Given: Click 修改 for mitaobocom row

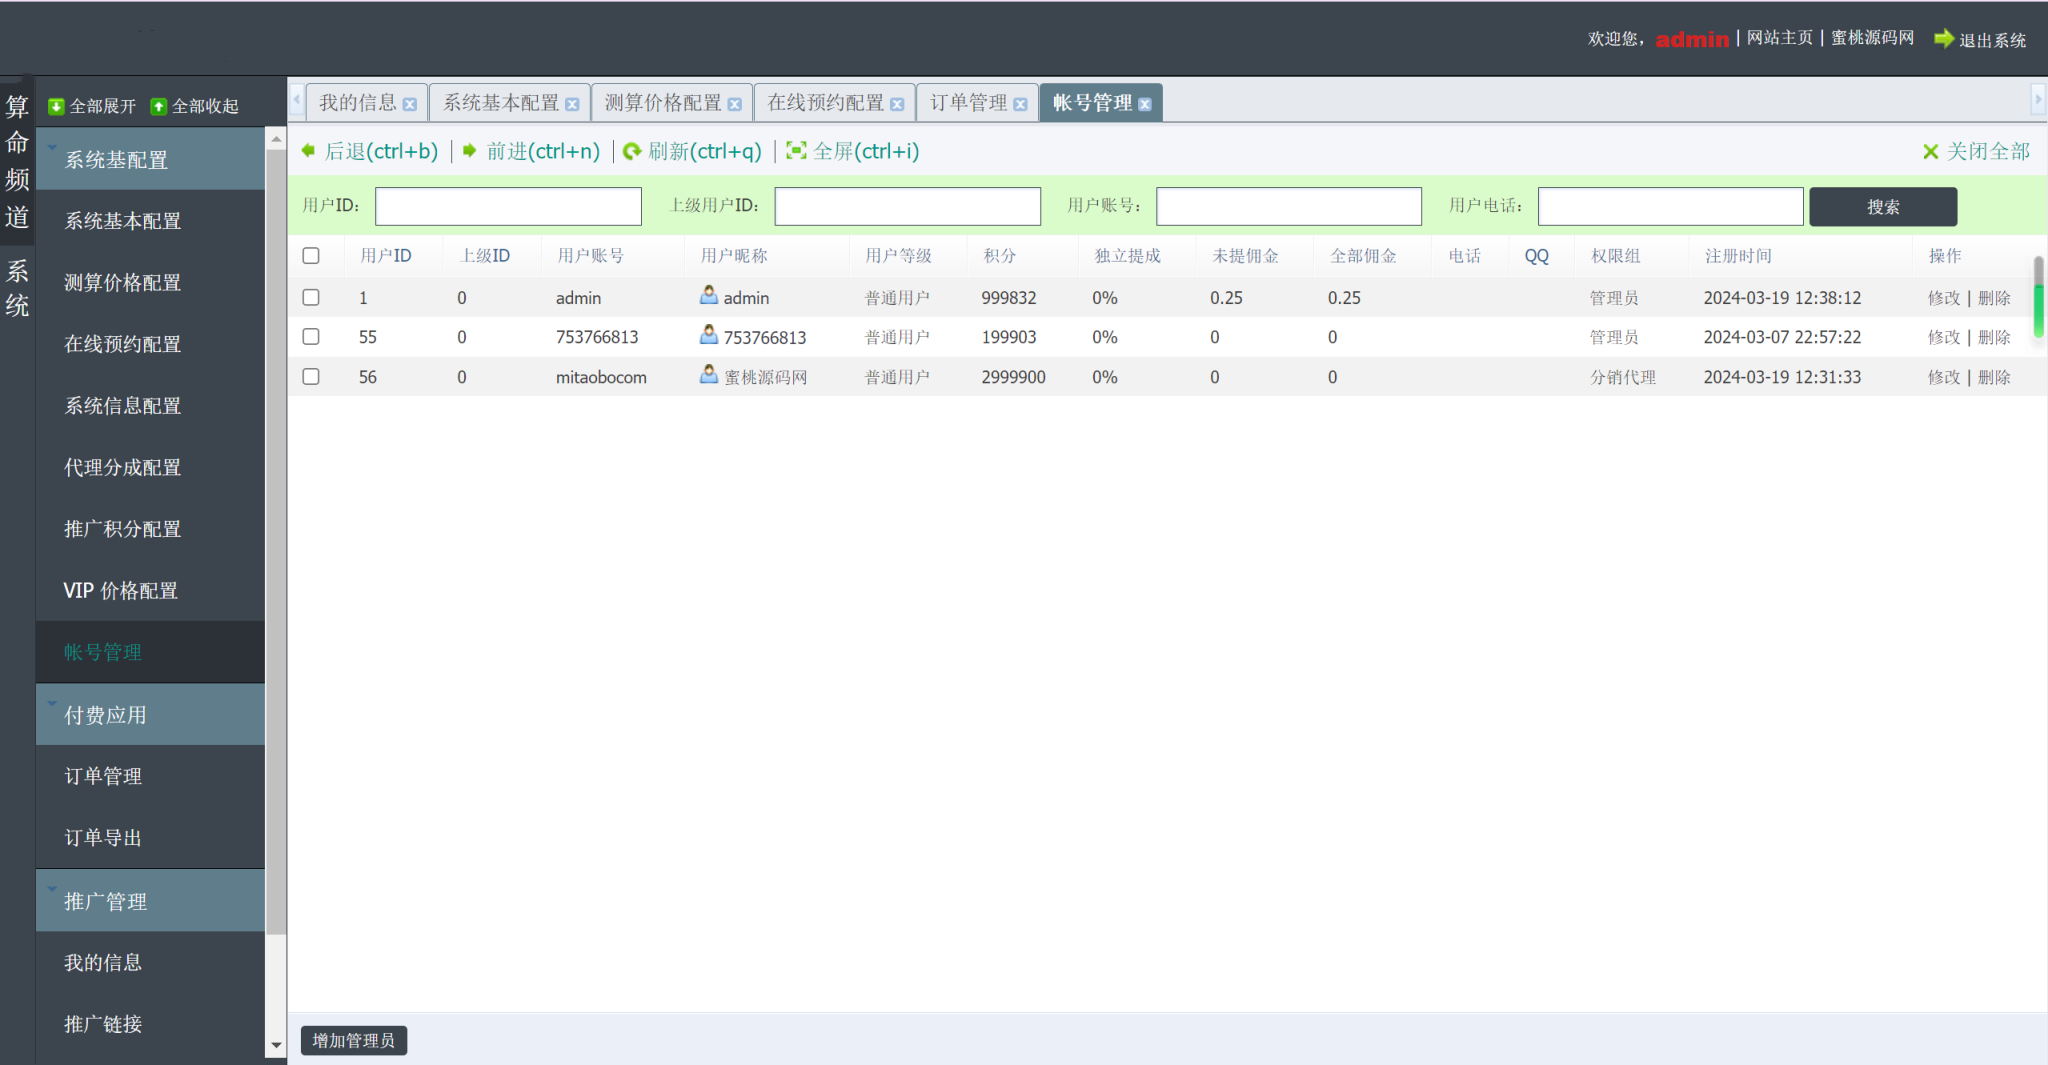Looking at the screenshot, I should 1944,376.
